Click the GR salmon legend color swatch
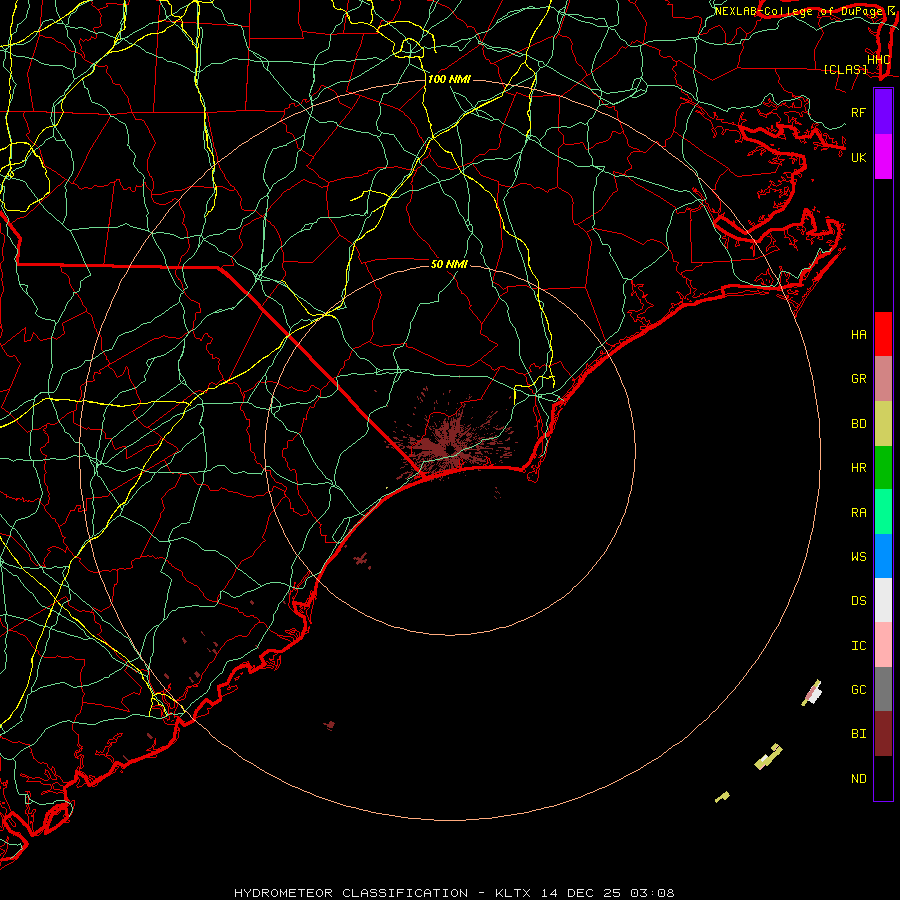Image resolution: width=900 pixels, height=900 pixels. click(x=883, y=379)
